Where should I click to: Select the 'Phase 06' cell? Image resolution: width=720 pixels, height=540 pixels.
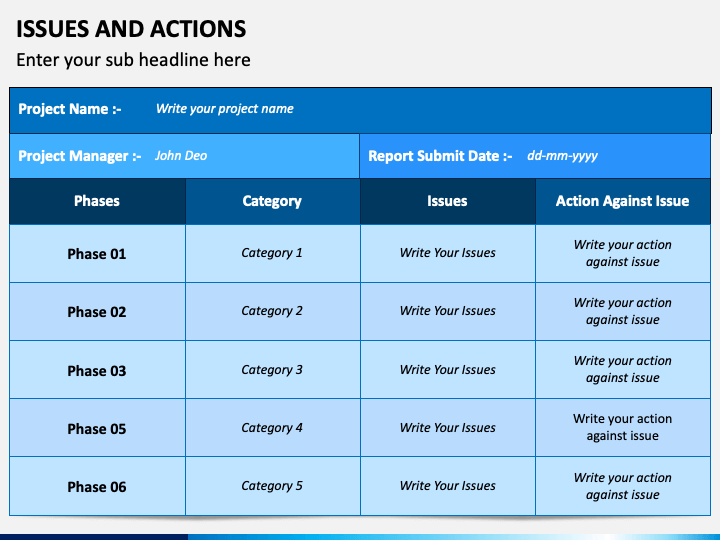(x=97, y=486)
